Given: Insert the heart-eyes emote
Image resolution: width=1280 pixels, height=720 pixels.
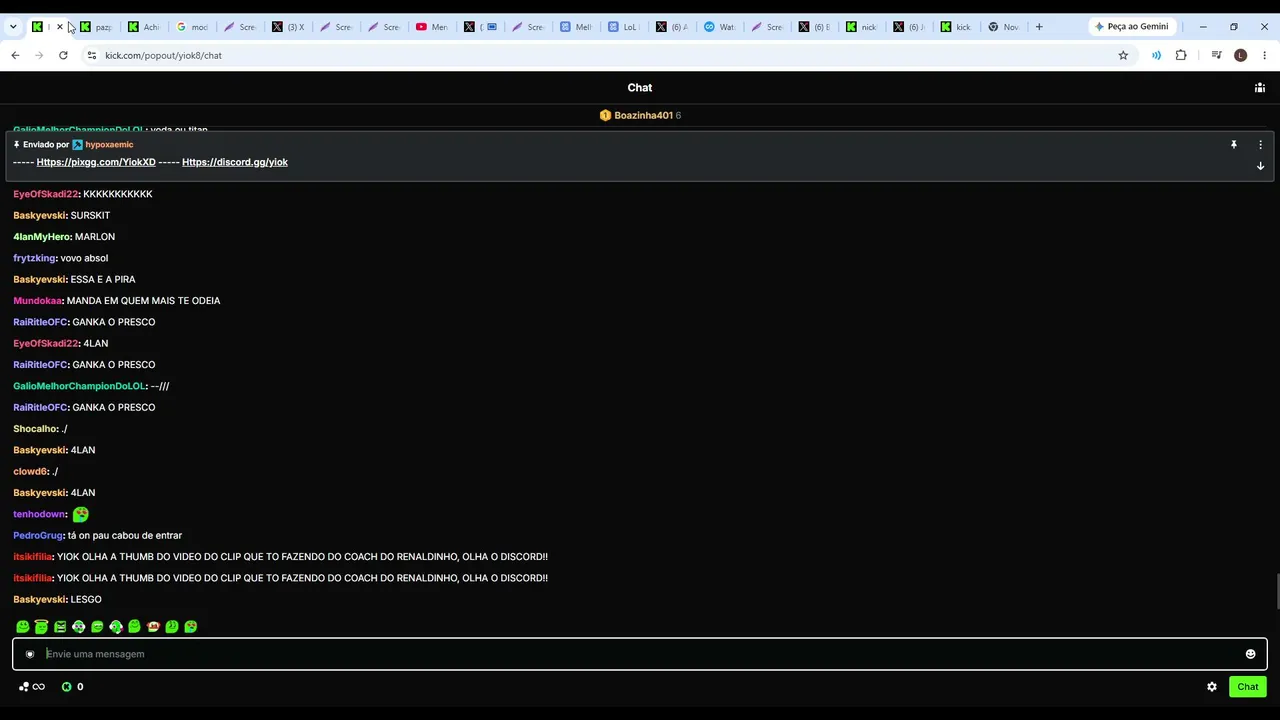Looking at the screenshot, I should tap(191, 627).
